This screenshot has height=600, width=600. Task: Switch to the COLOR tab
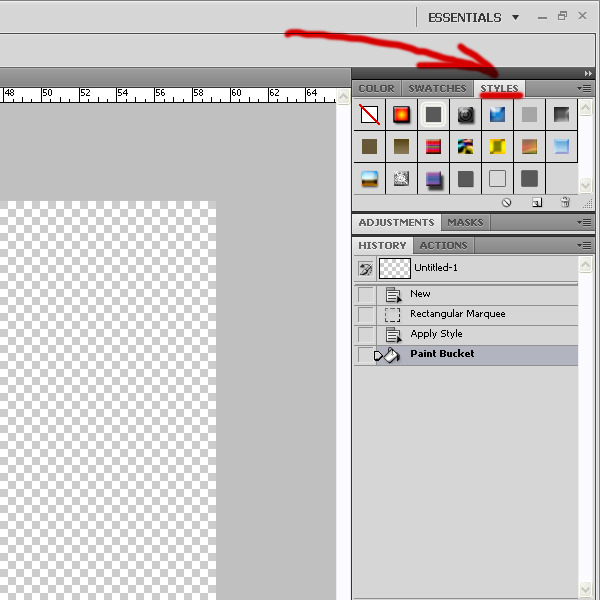pyautogui.click(x=377, y=89)
